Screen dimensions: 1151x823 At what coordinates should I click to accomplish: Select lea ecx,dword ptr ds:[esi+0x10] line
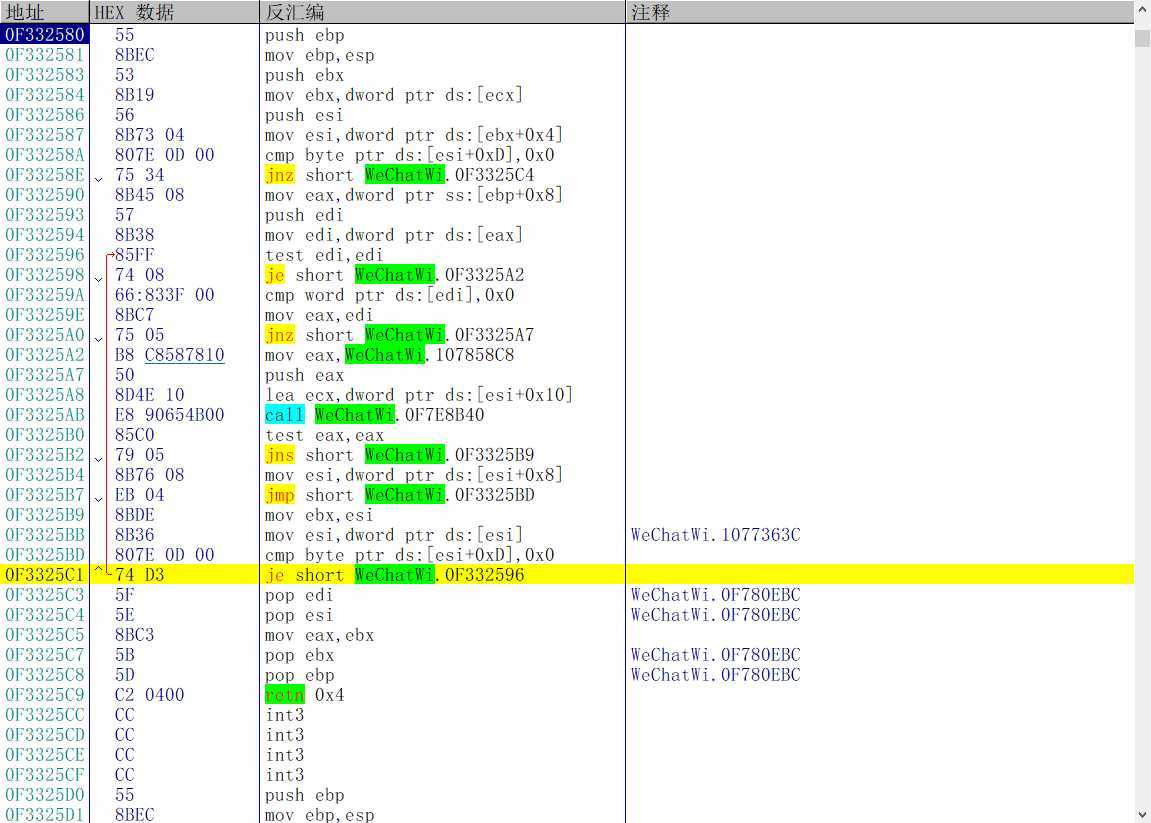419,395
